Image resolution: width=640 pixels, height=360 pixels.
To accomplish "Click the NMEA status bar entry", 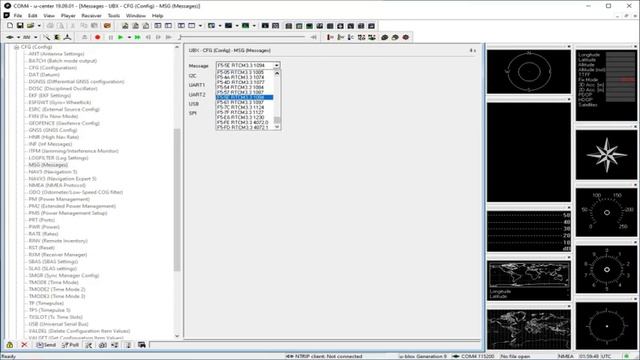I will (565, 356).
